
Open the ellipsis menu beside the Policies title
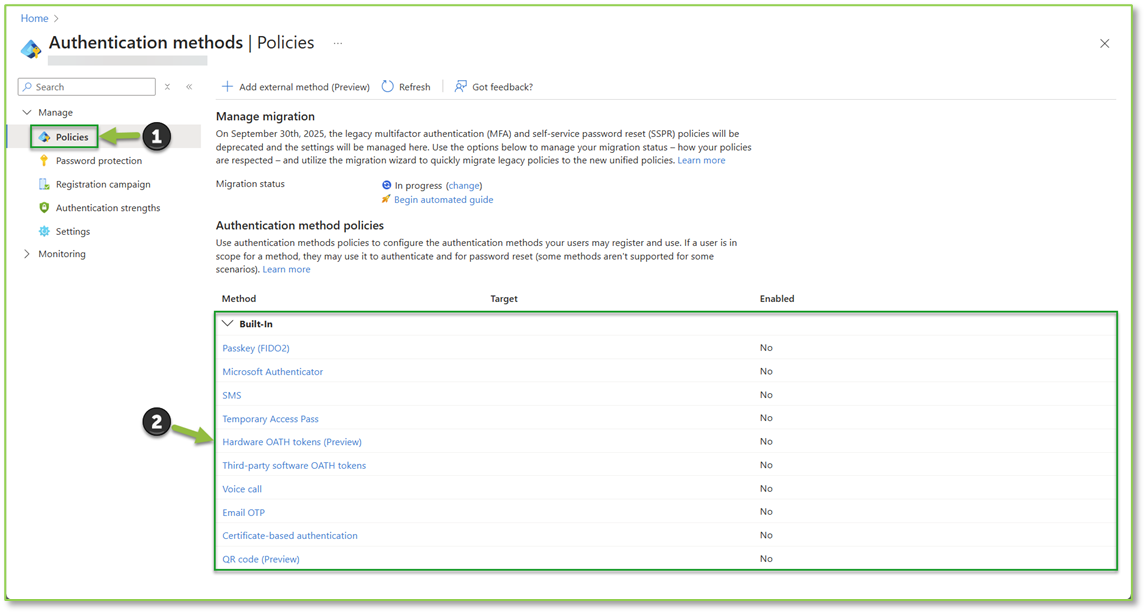pos(337,43)
